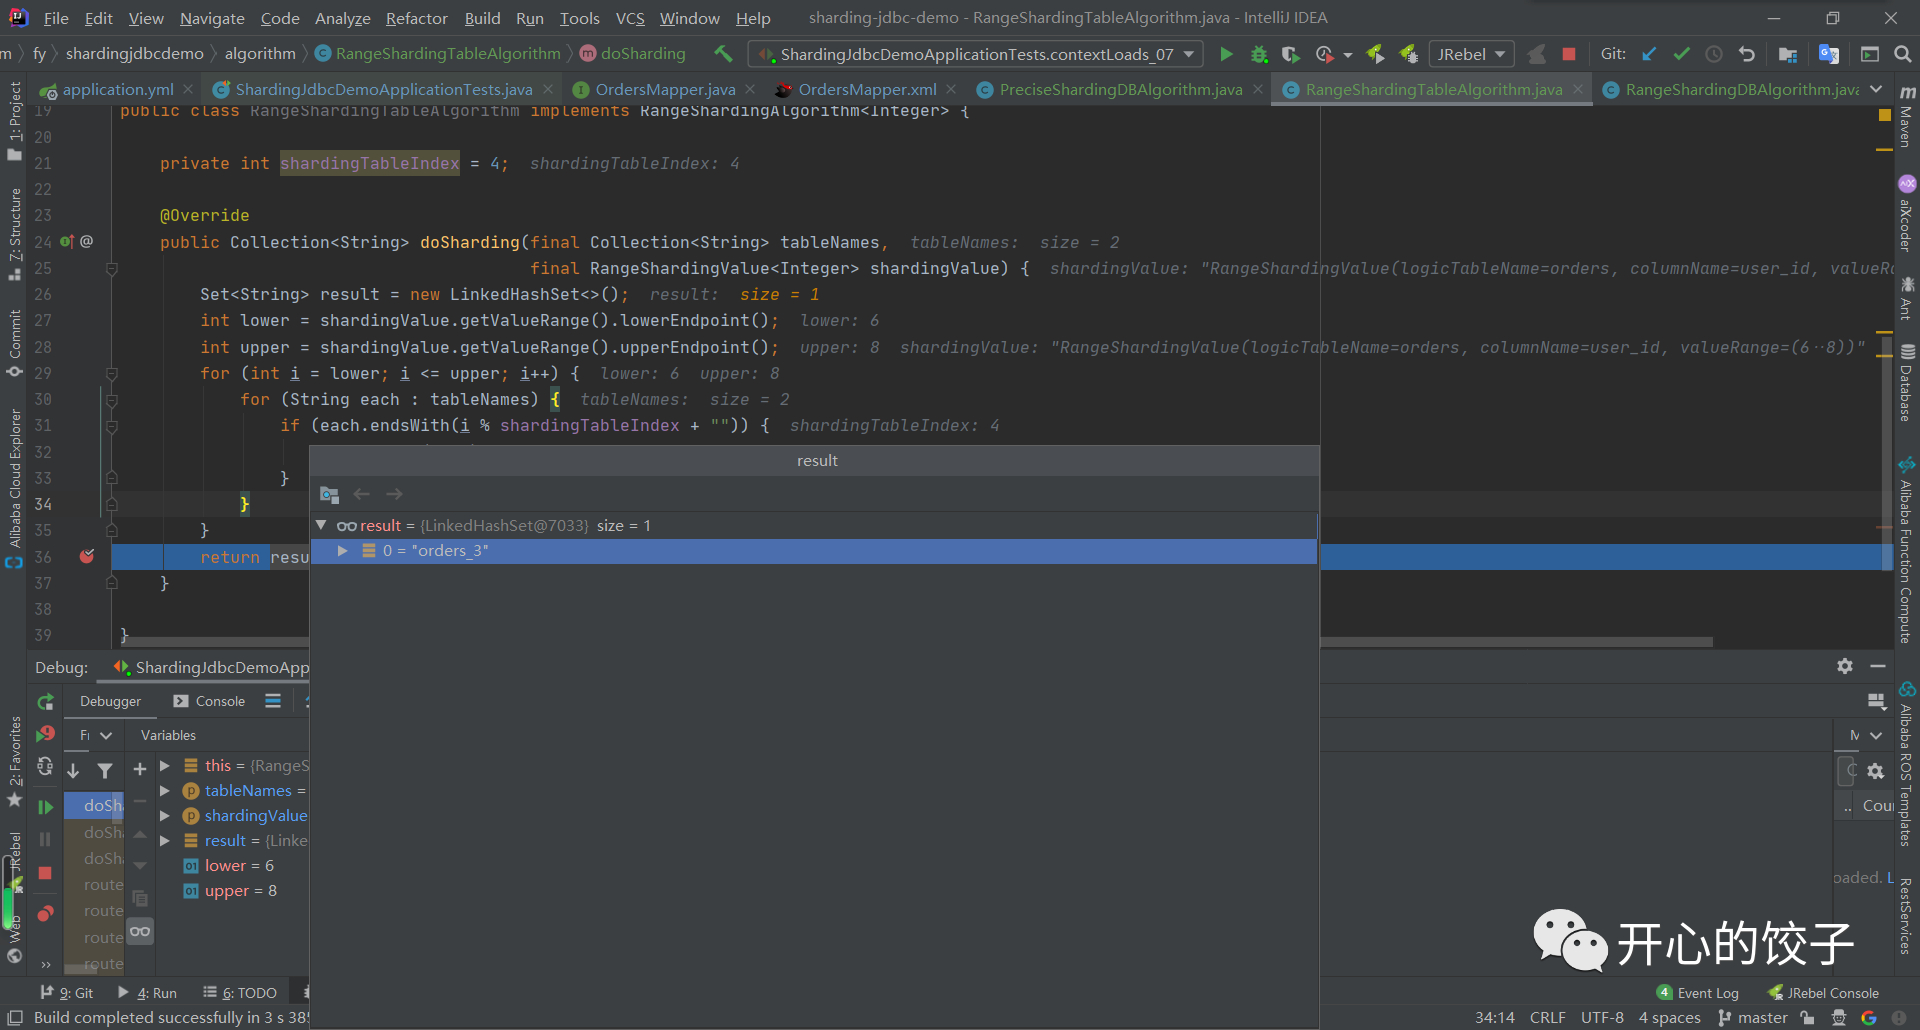This screenshot has width=1920, height=1030.
Task: Click the show watches glasses icon
Action: coord(140,931)
